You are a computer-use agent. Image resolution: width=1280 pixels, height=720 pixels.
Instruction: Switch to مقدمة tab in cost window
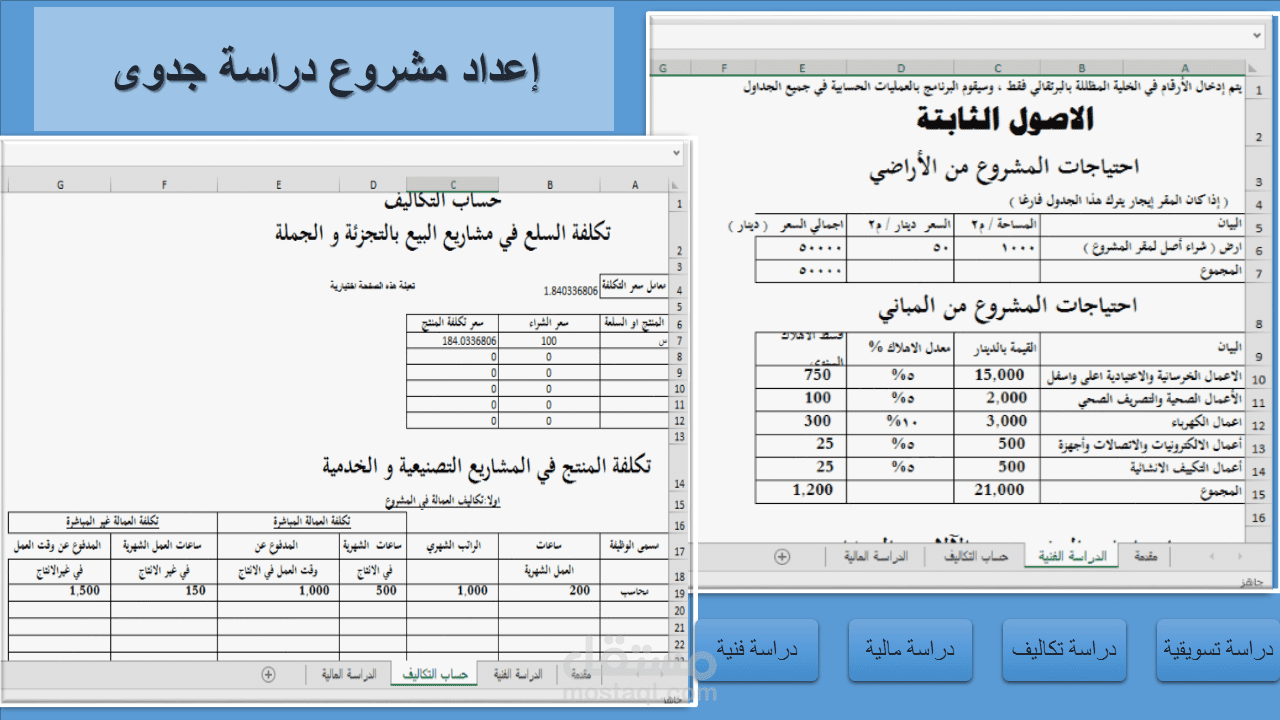pyautogui.click(x=580, y=675)
